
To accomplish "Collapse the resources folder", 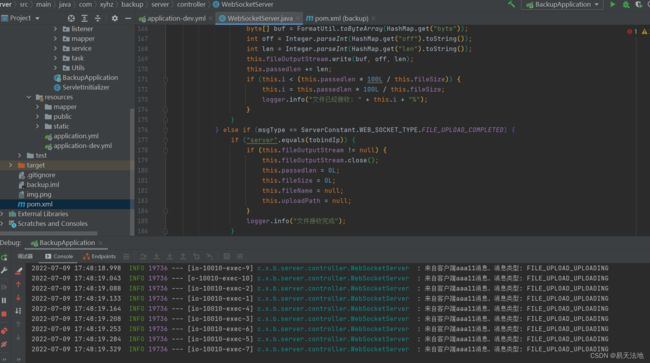I will 29,97.
